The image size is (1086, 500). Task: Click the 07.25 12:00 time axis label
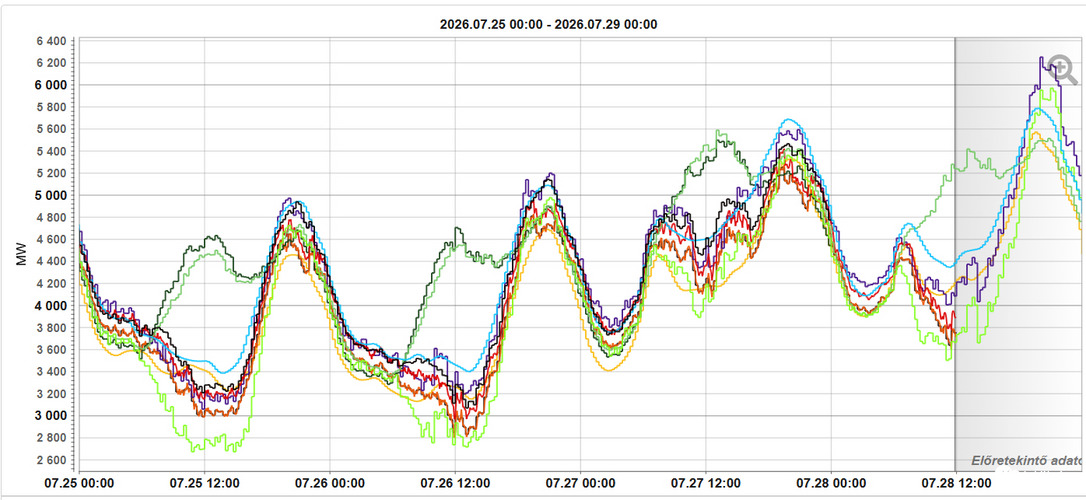205,483
